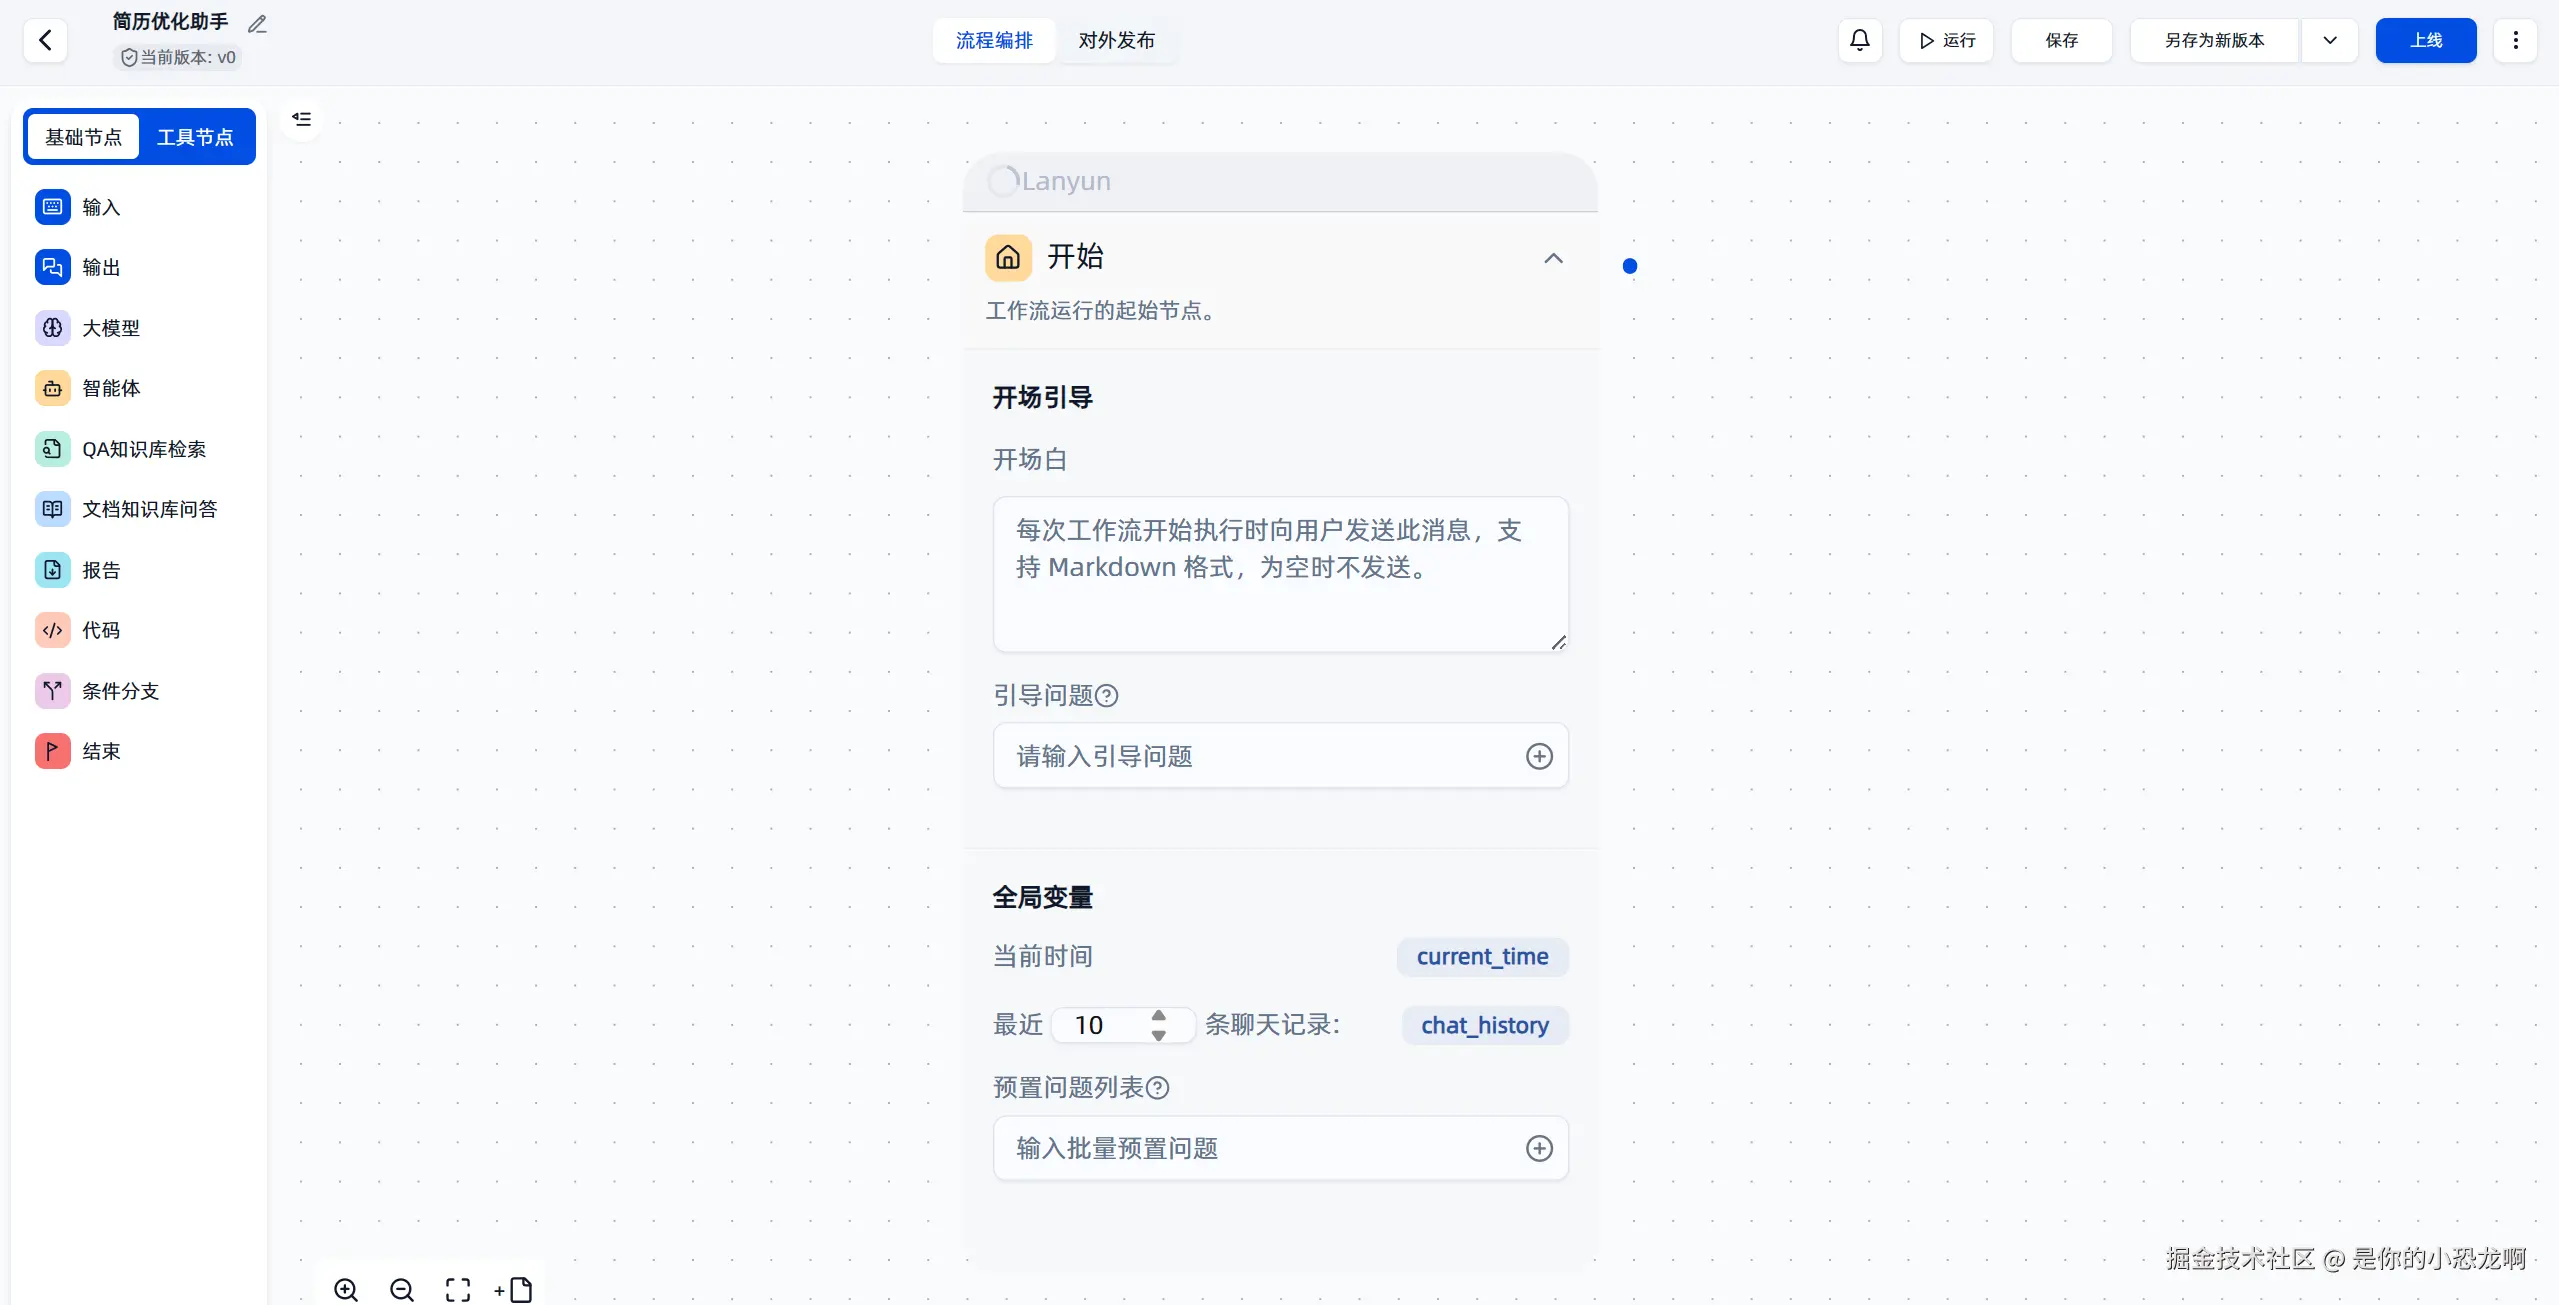The width and height of the screenshot is (2559, 1305).
Task: Open notifications bell icon
Action: click(x=1859, y=40)
